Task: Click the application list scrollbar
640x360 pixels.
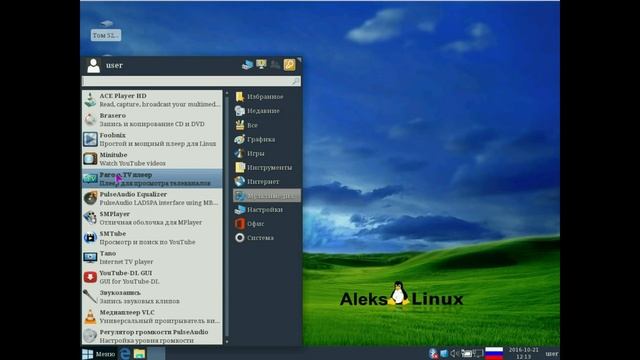Action: 227,217
